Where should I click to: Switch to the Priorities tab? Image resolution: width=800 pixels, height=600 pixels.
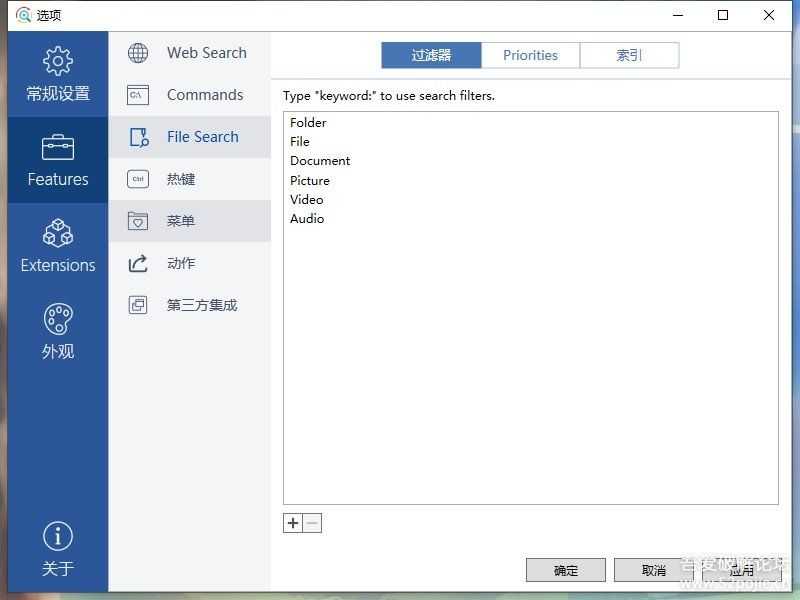click(530, 55)
